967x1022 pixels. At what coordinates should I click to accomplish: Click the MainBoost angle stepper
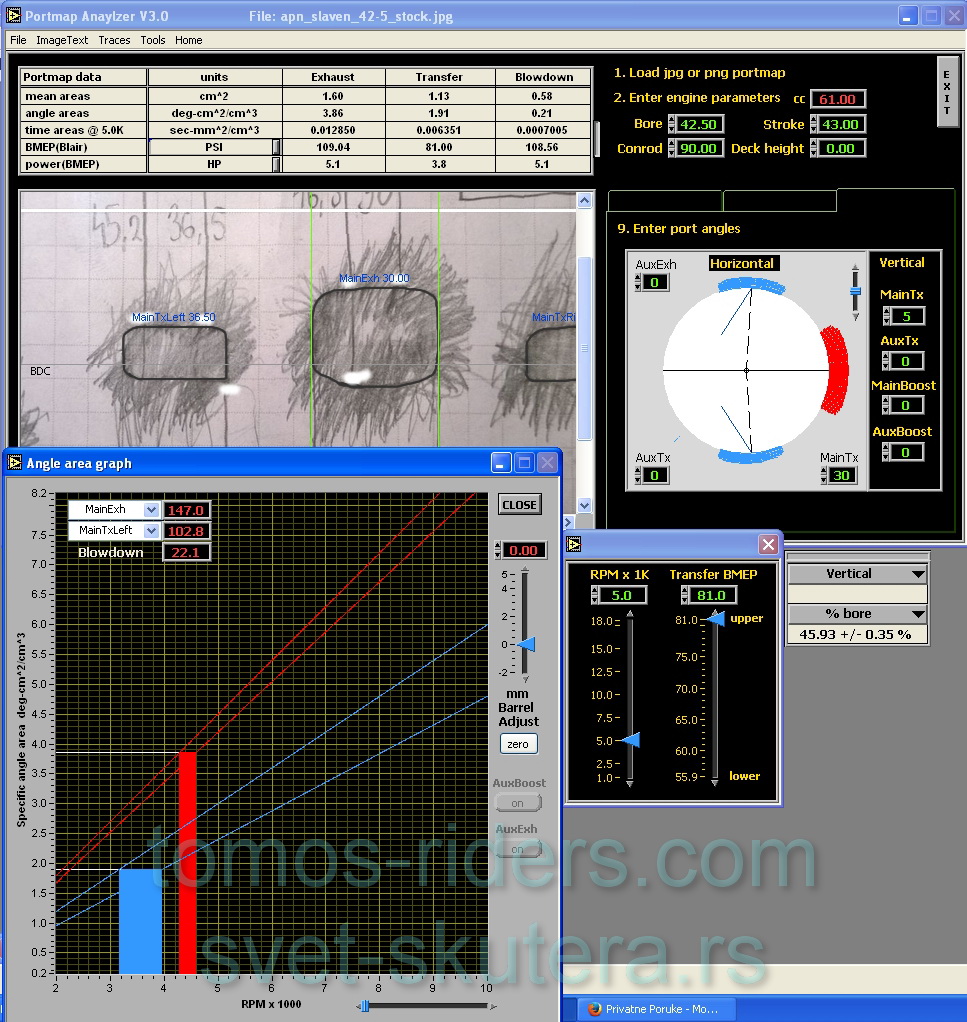pyautogui.click(x=886, y=406)
